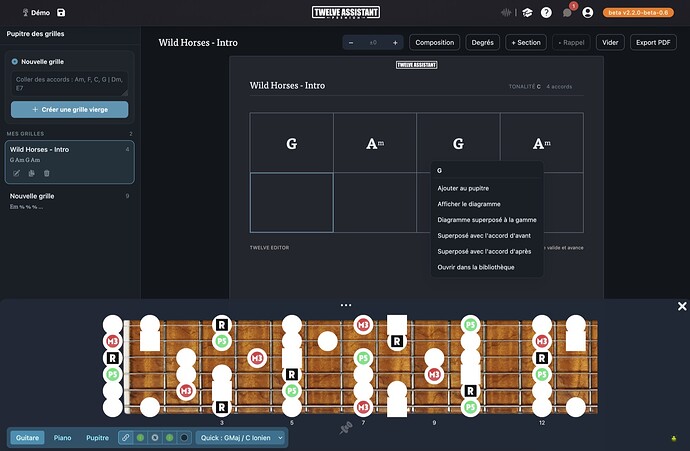Choose Afficher le diagramme in context menu
This screenshot has height=451, width=690.
[x=469, y=204]
